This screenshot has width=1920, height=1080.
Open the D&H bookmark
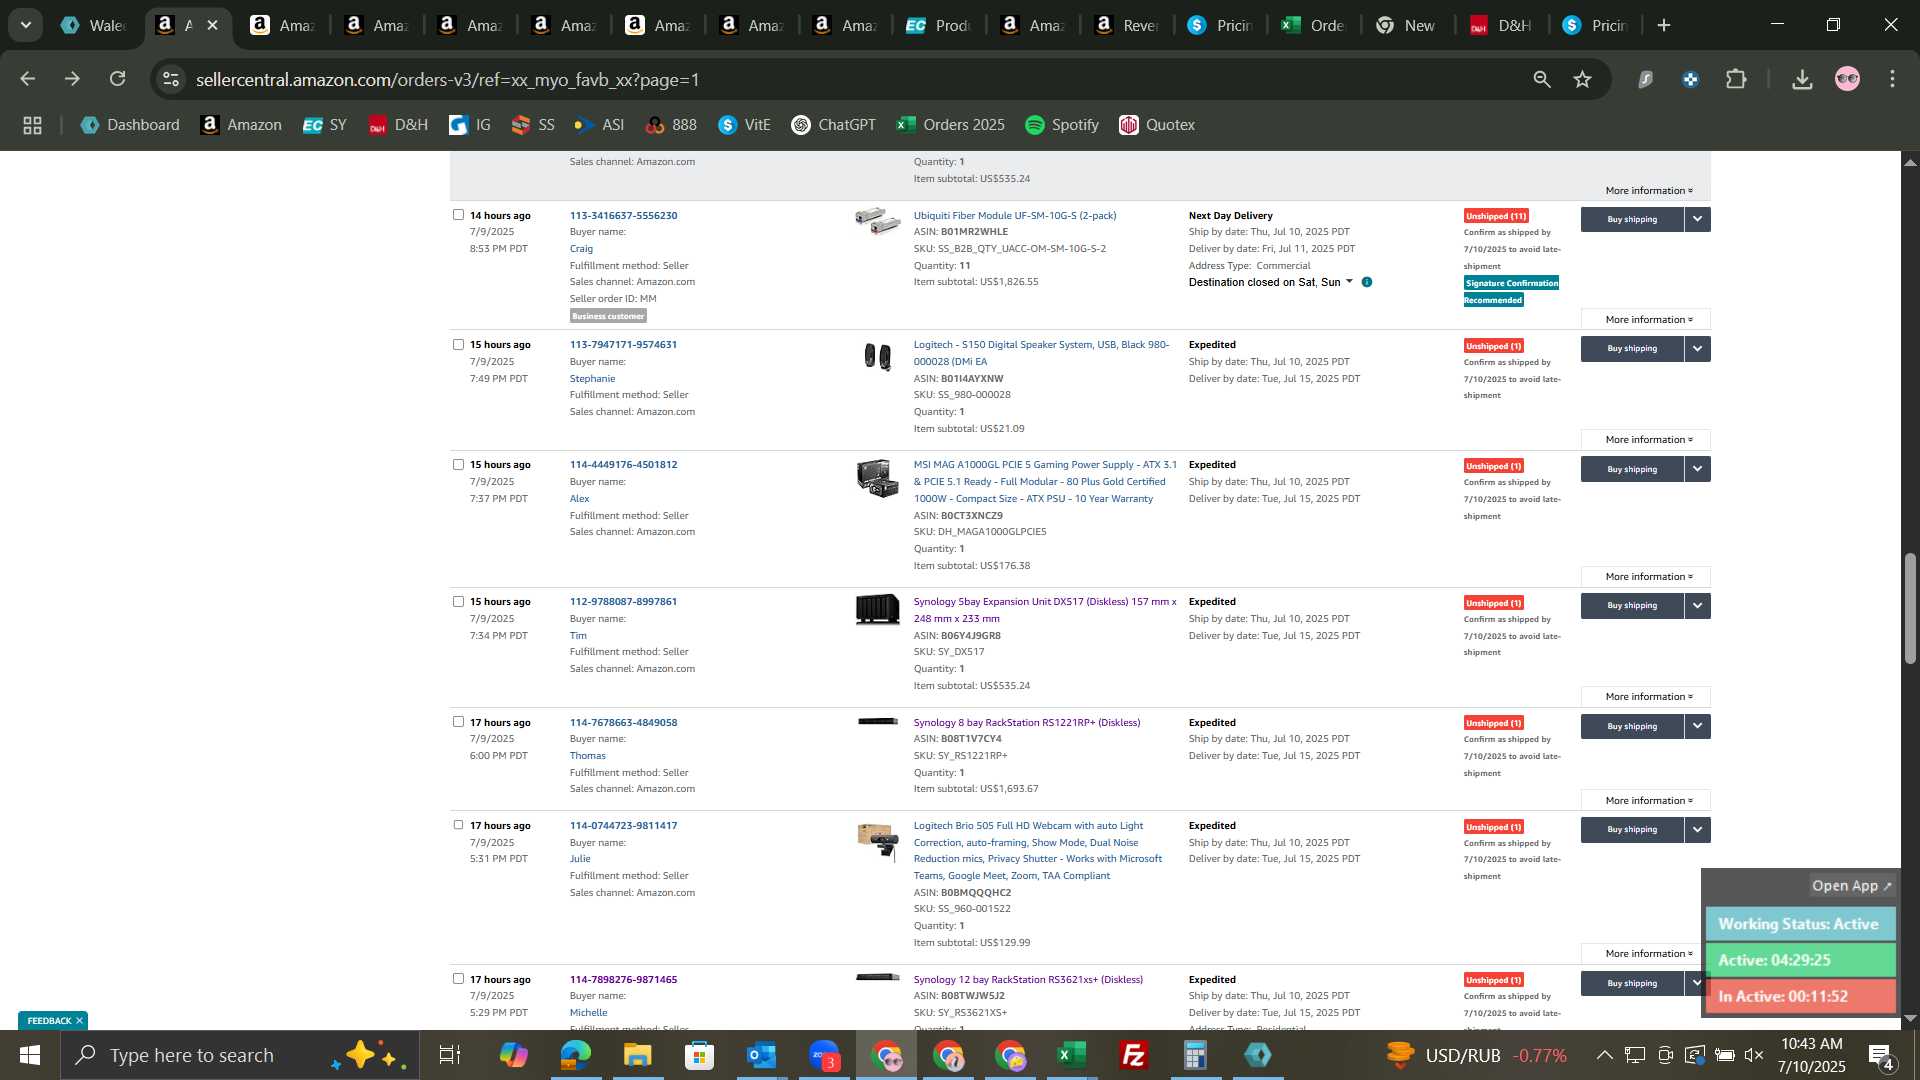coord(398,125)
